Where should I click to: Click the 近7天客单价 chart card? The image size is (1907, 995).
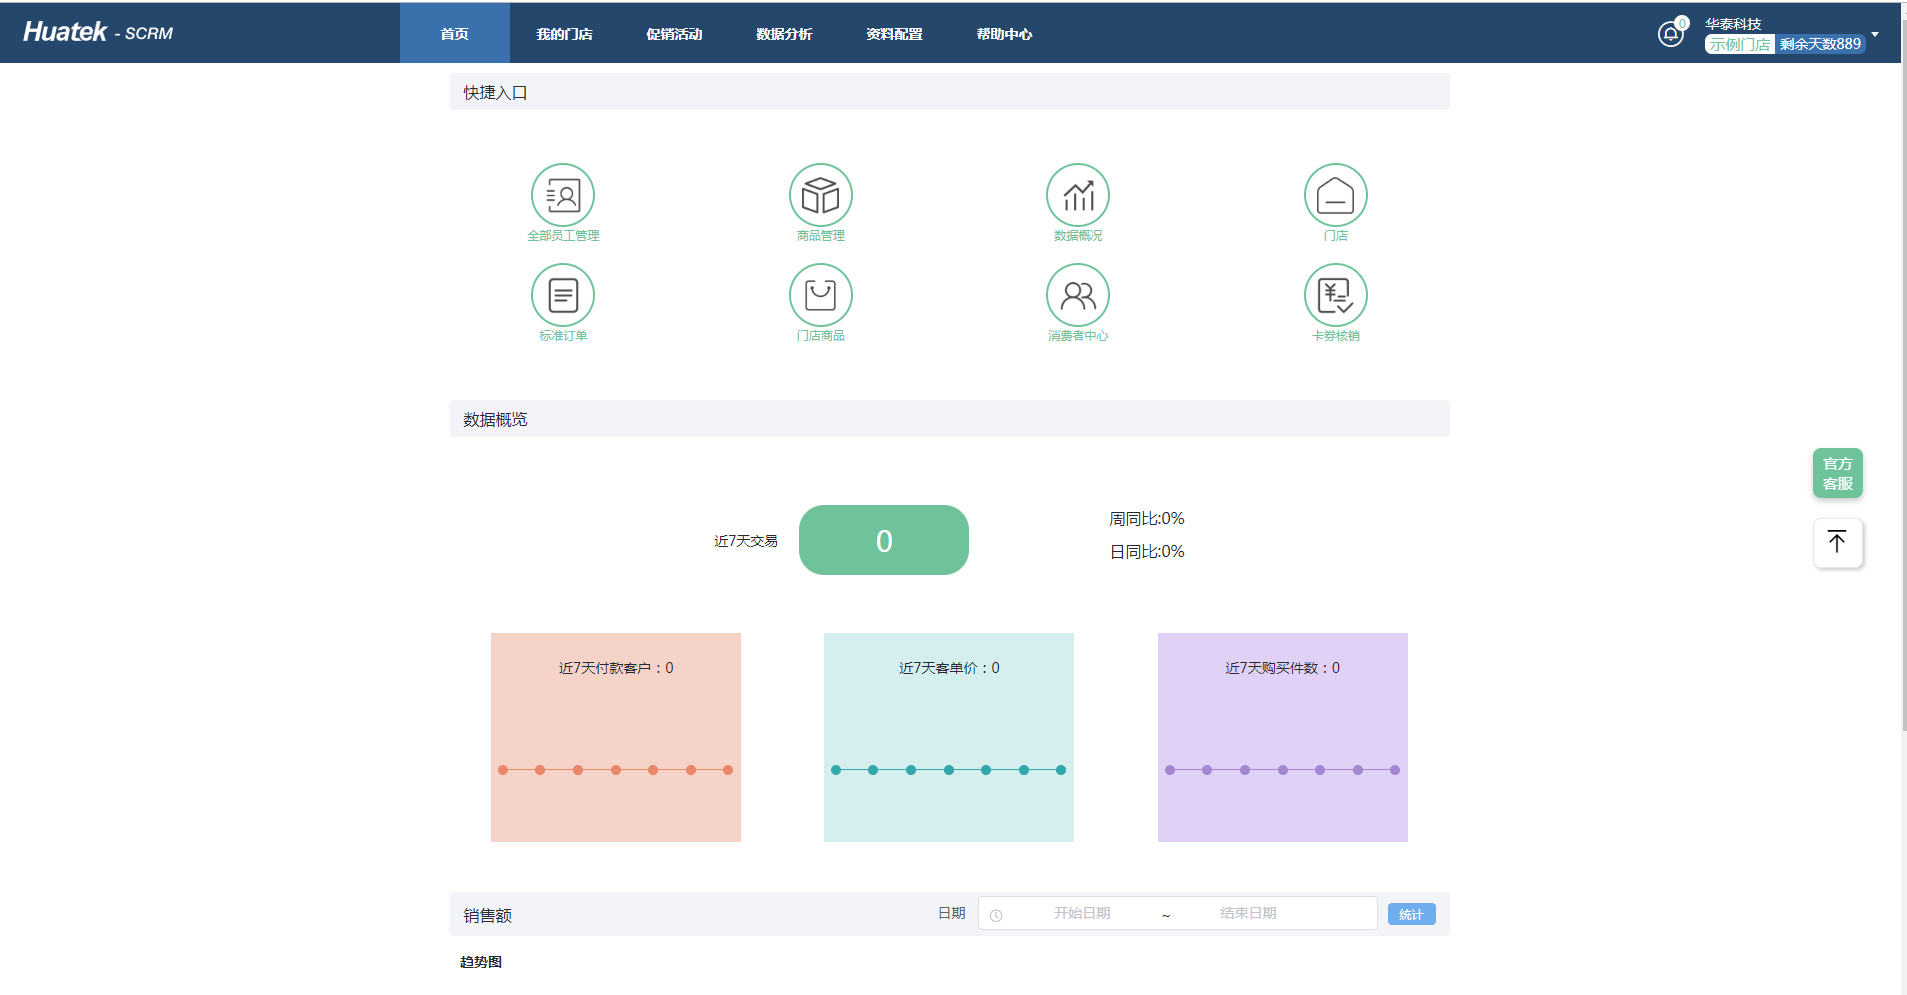coord(949,737)
